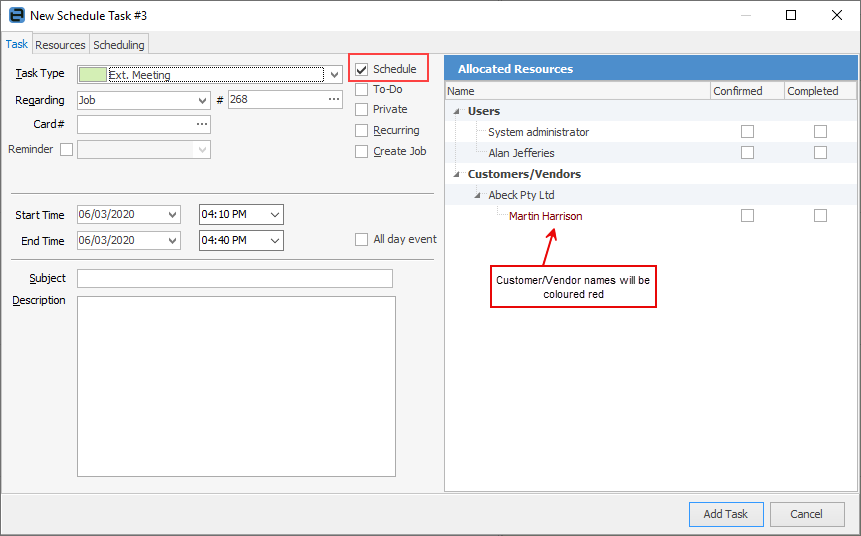
Task: Tick Confirmed for Martin Harrison
Action: (747, 215)
